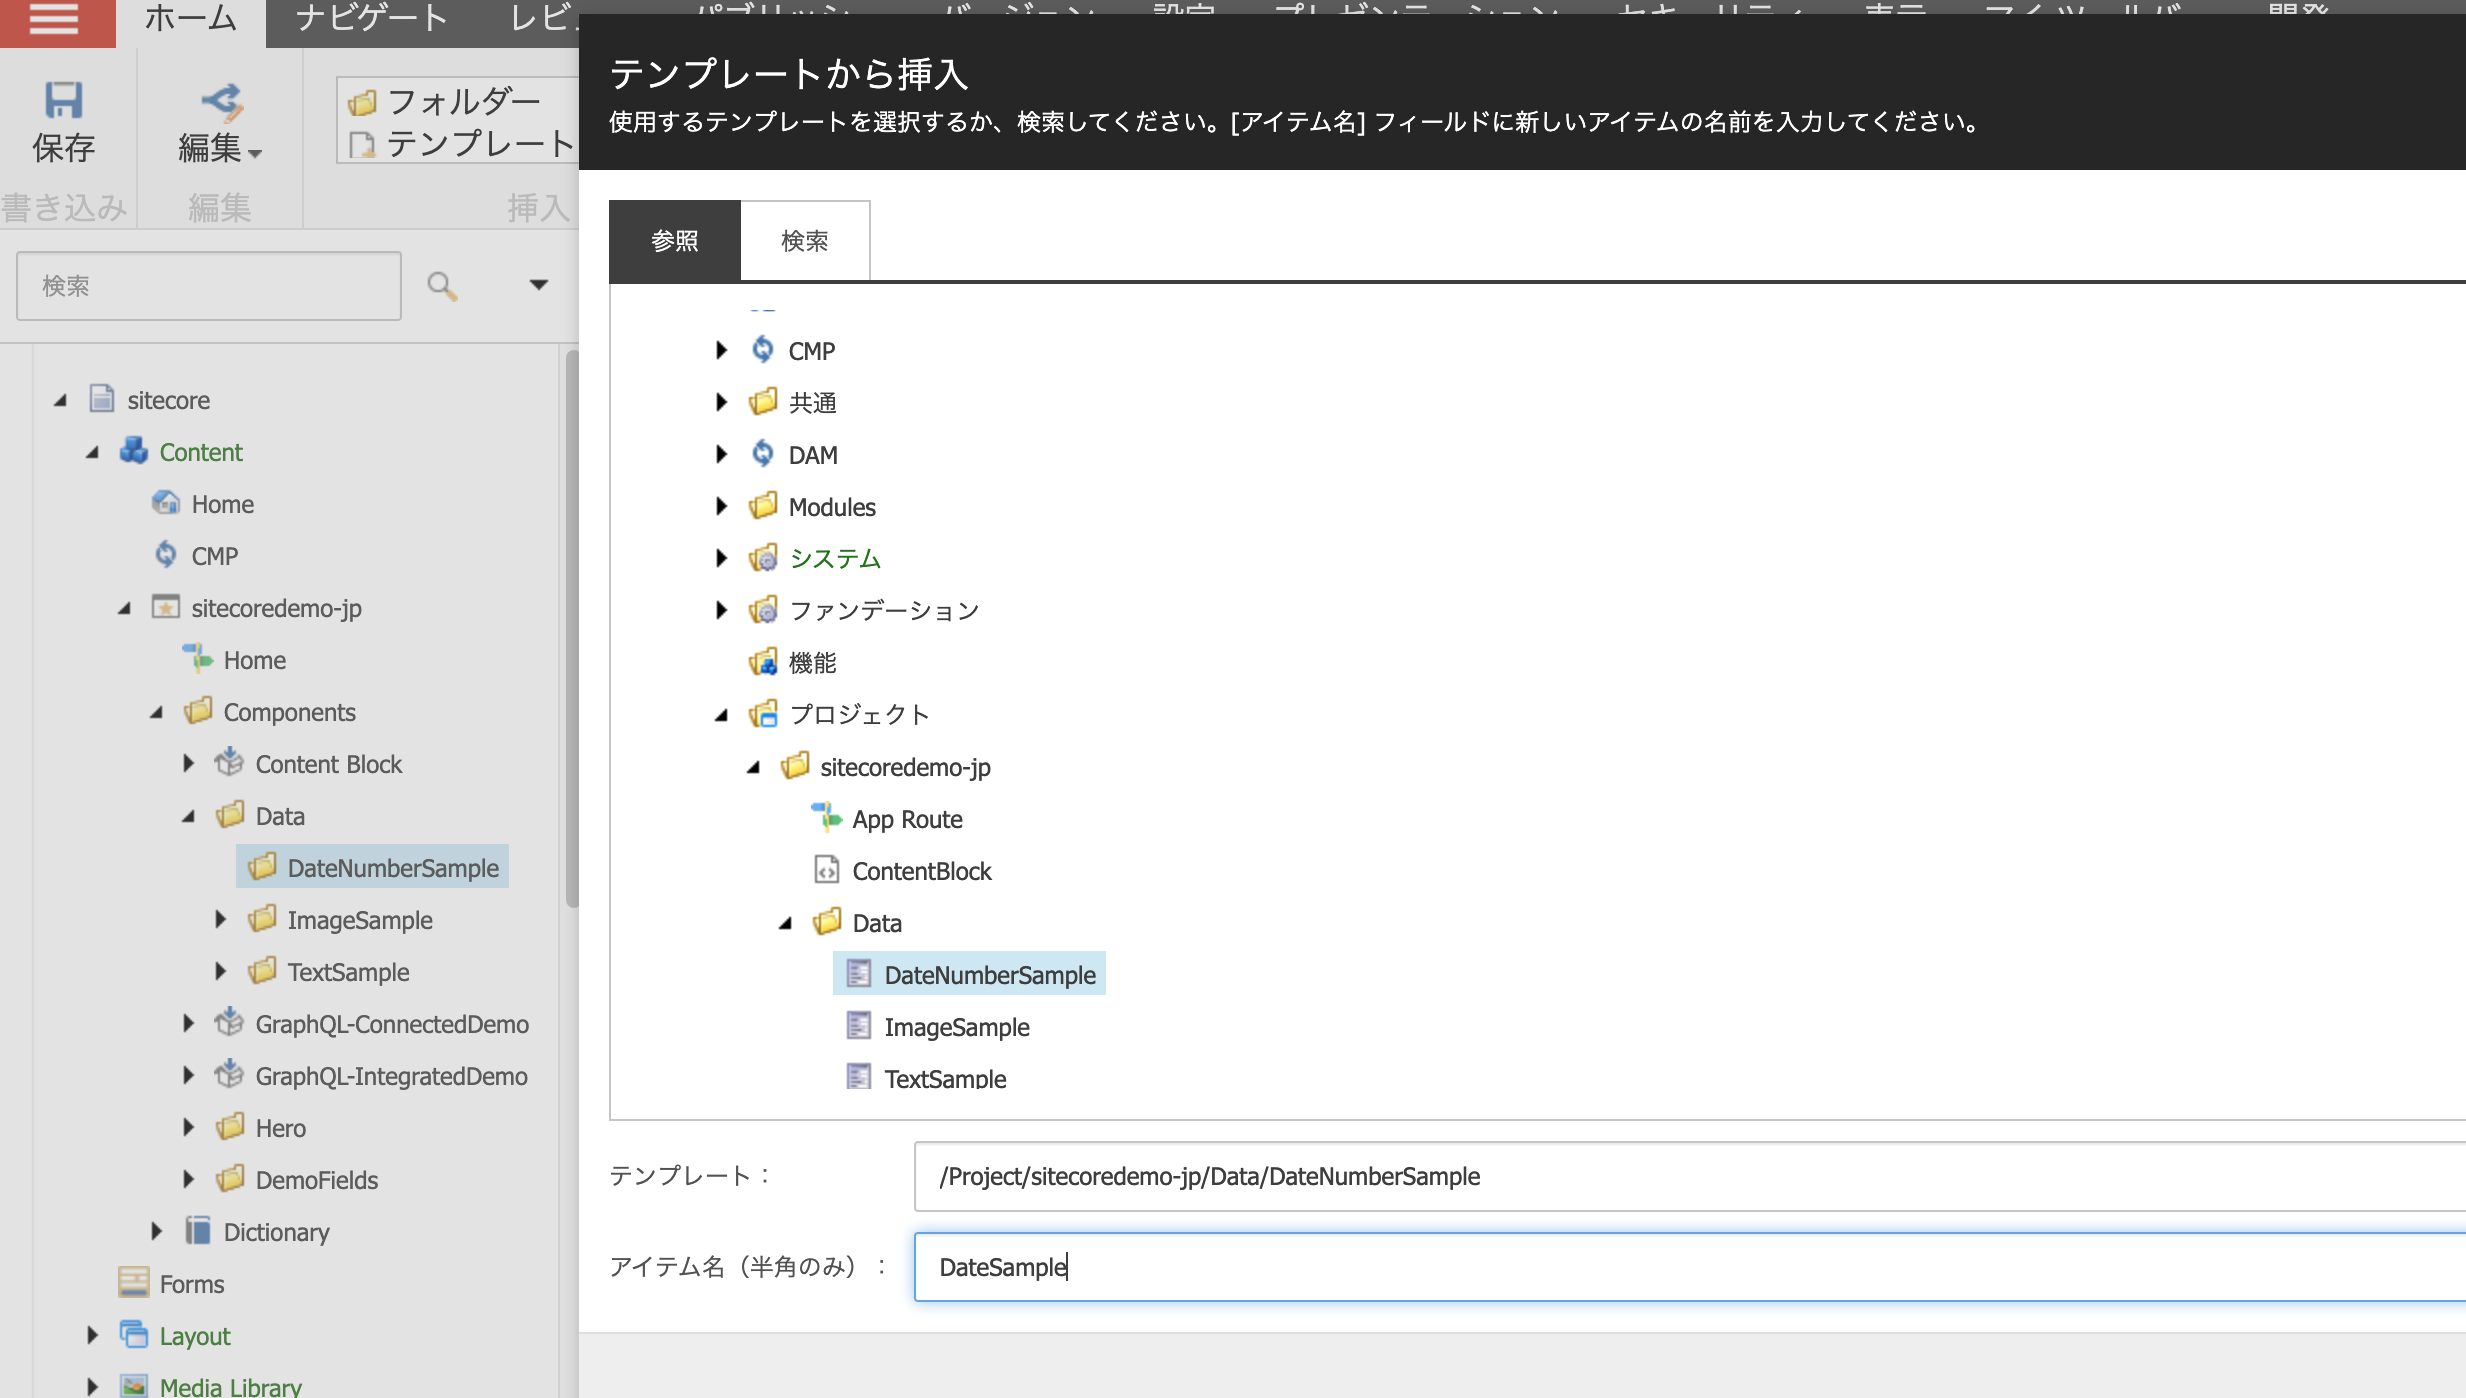Click the Dictionary book icon

198,1231
